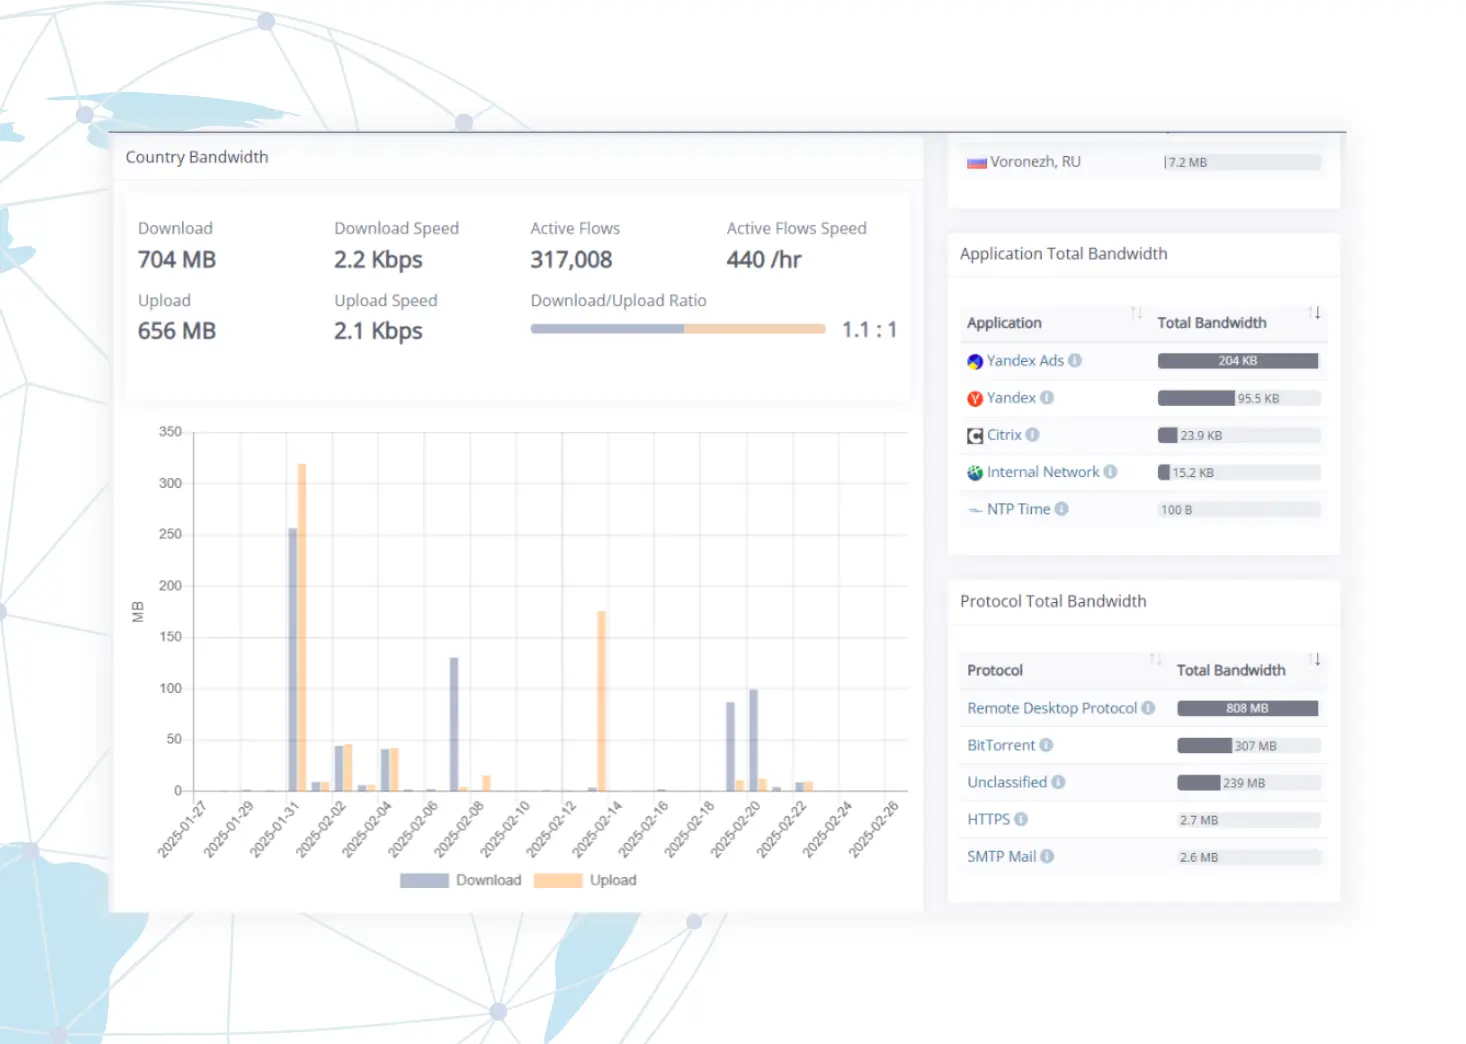Click the info icon next to BitTorrent

1046,745
